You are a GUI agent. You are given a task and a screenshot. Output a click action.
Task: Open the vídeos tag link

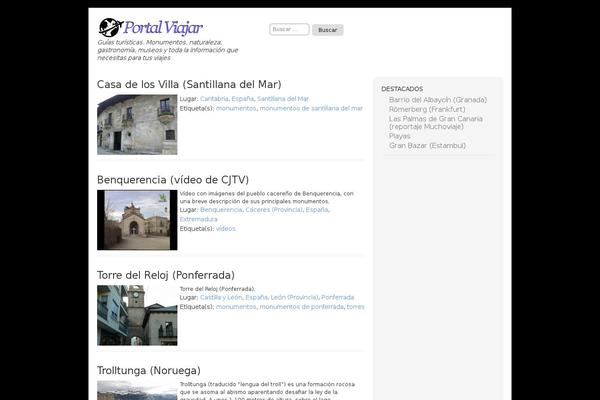tap(226, 229)
